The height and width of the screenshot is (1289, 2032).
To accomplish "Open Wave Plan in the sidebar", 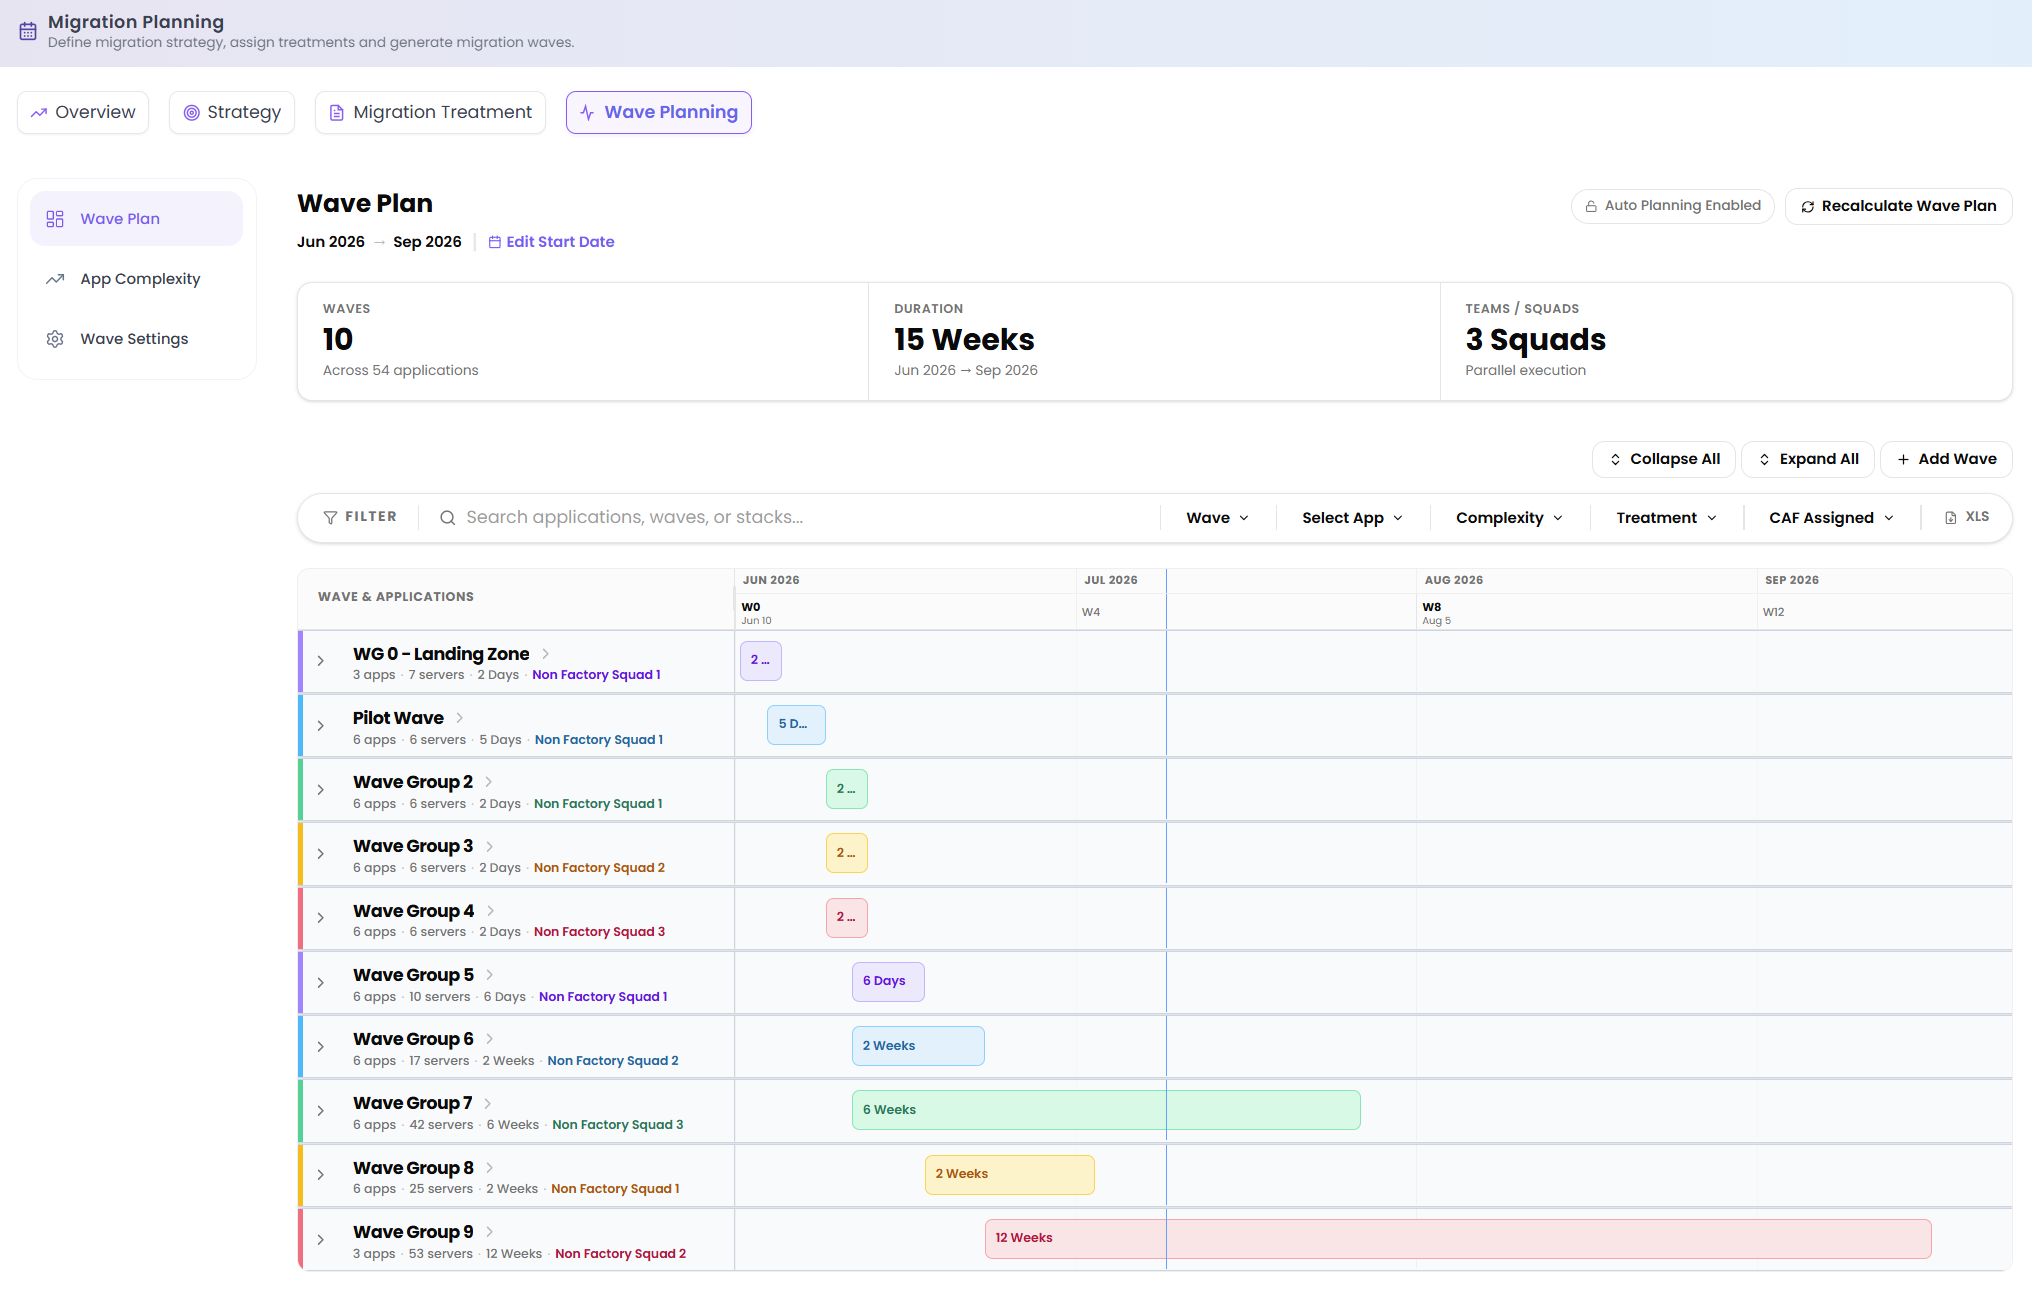I will coord(136,219).
